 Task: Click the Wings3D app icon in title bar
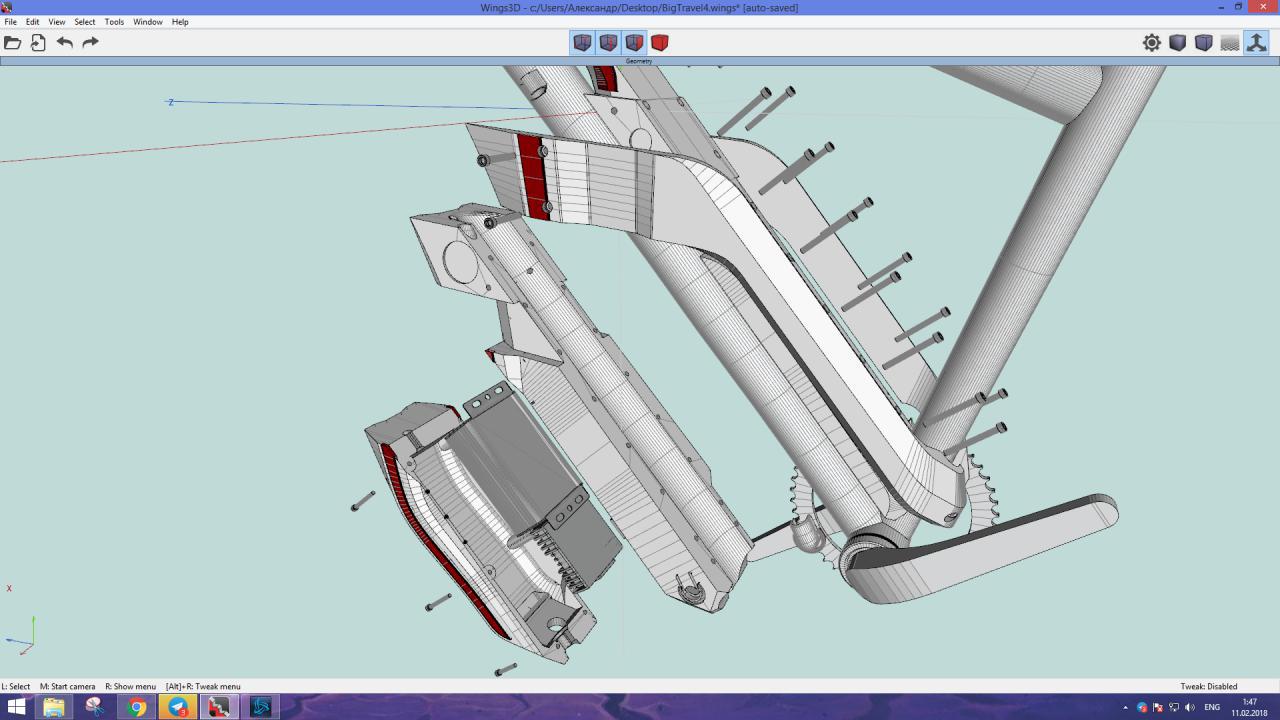click(7, 7)
